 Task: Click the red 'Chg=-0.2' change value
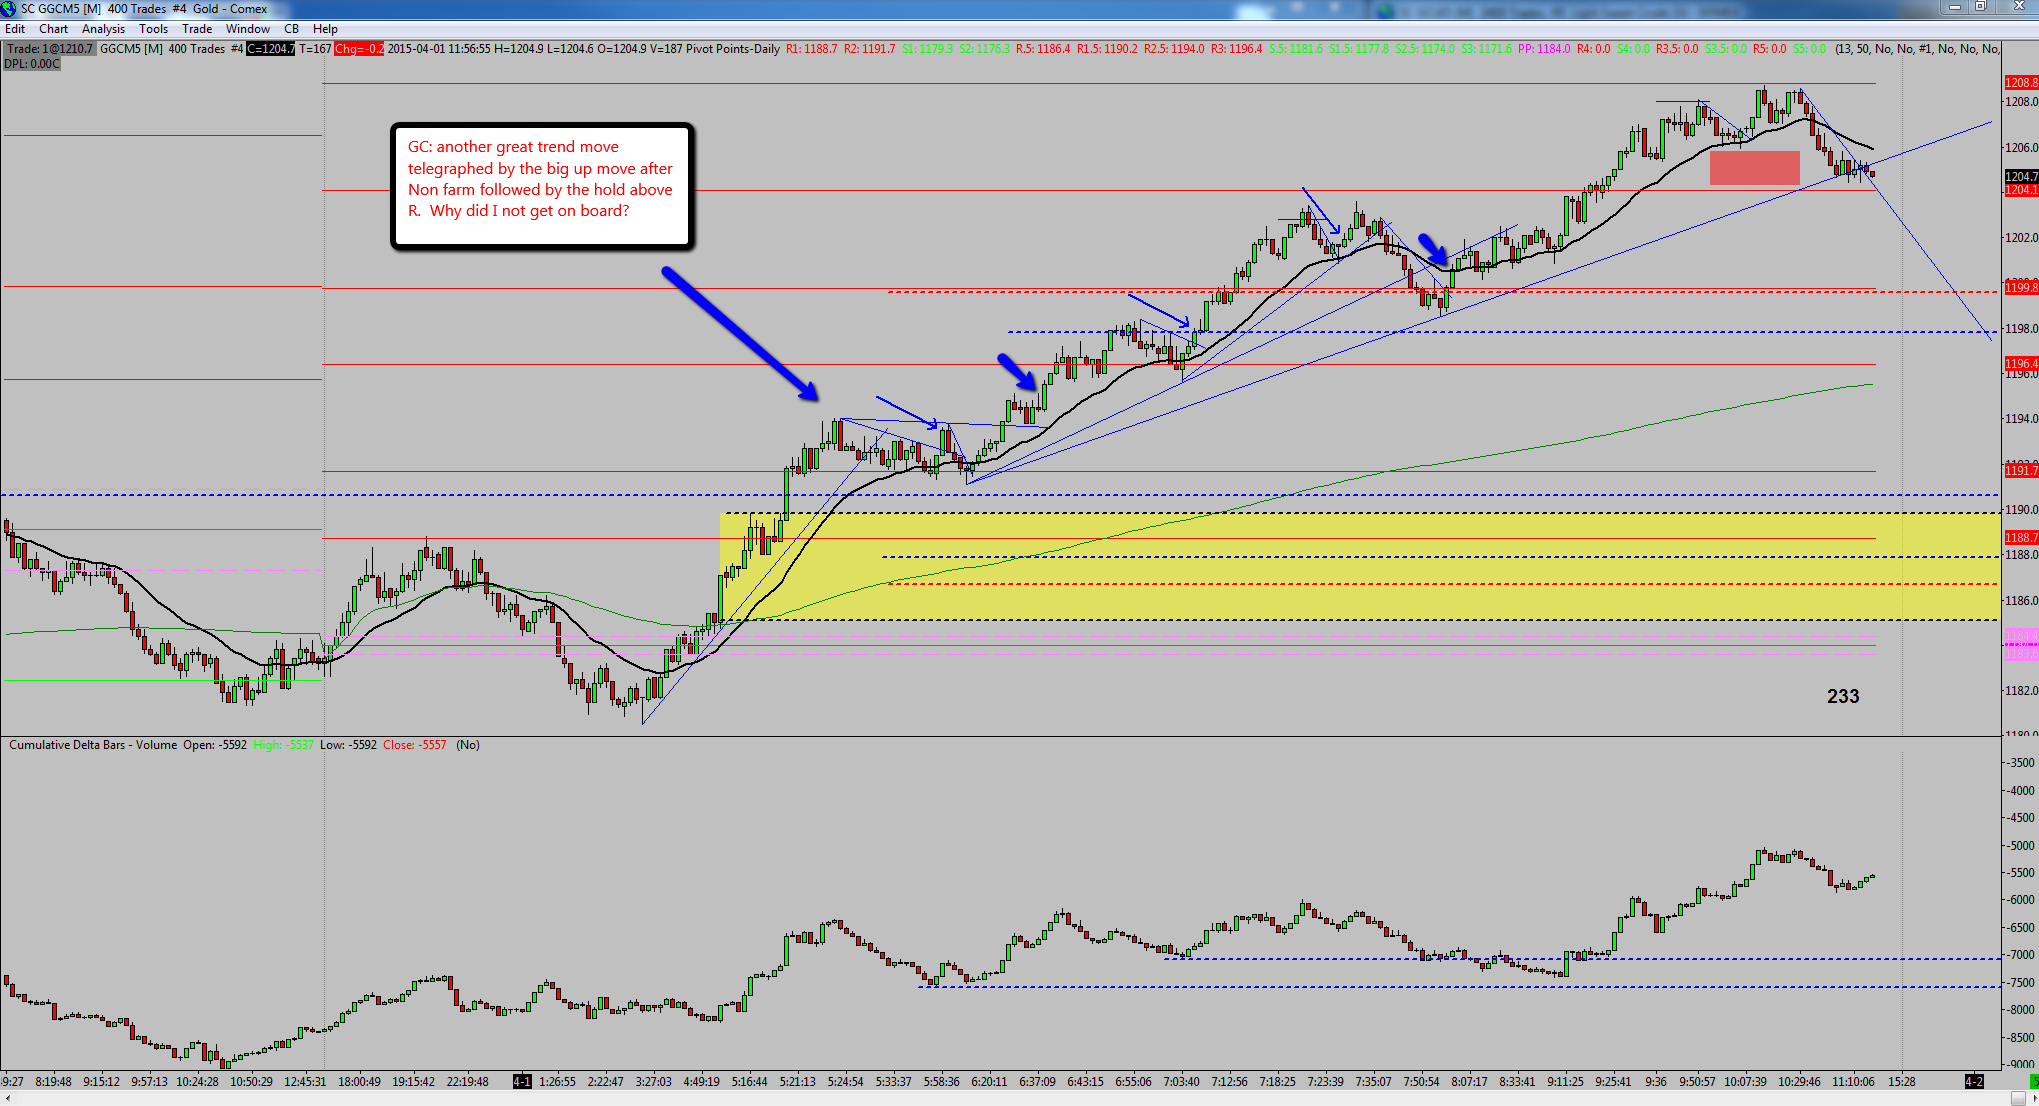359,49
